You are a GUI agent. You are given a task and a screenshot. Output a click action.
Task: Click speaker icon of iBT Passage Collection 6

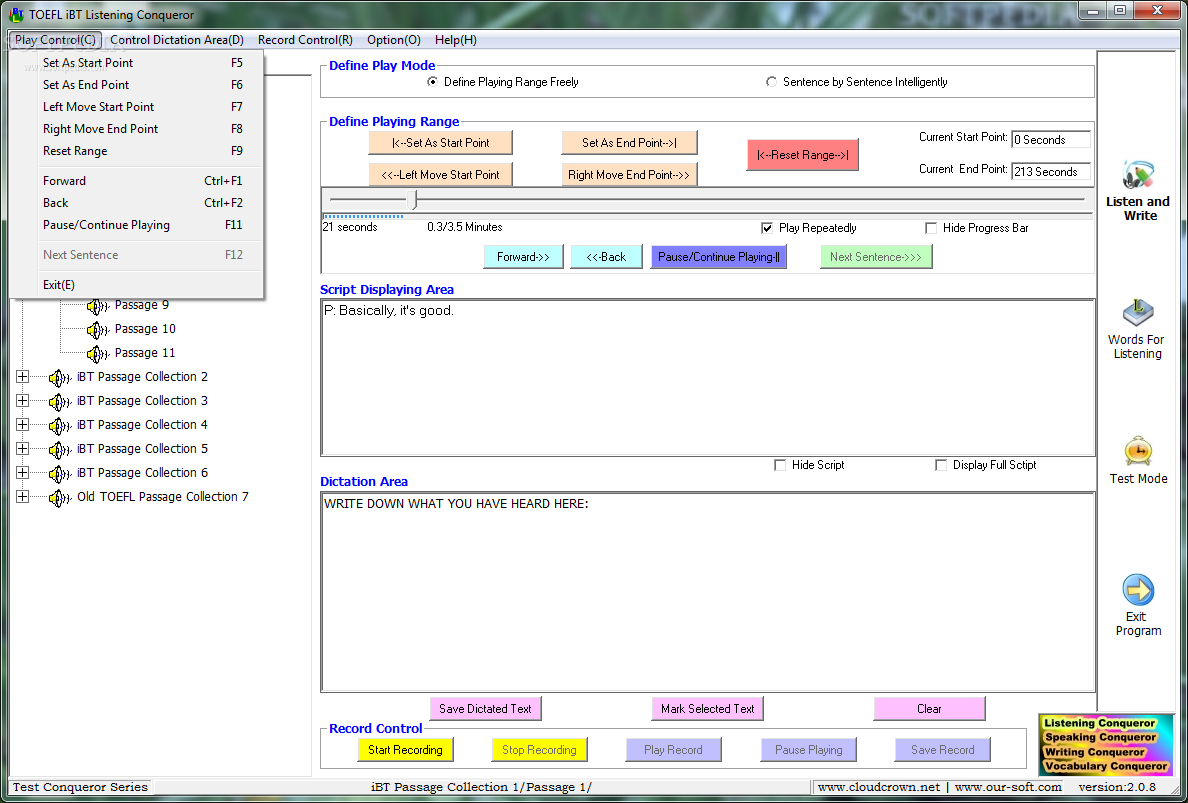pyautogui.click(x=60, y=473)
